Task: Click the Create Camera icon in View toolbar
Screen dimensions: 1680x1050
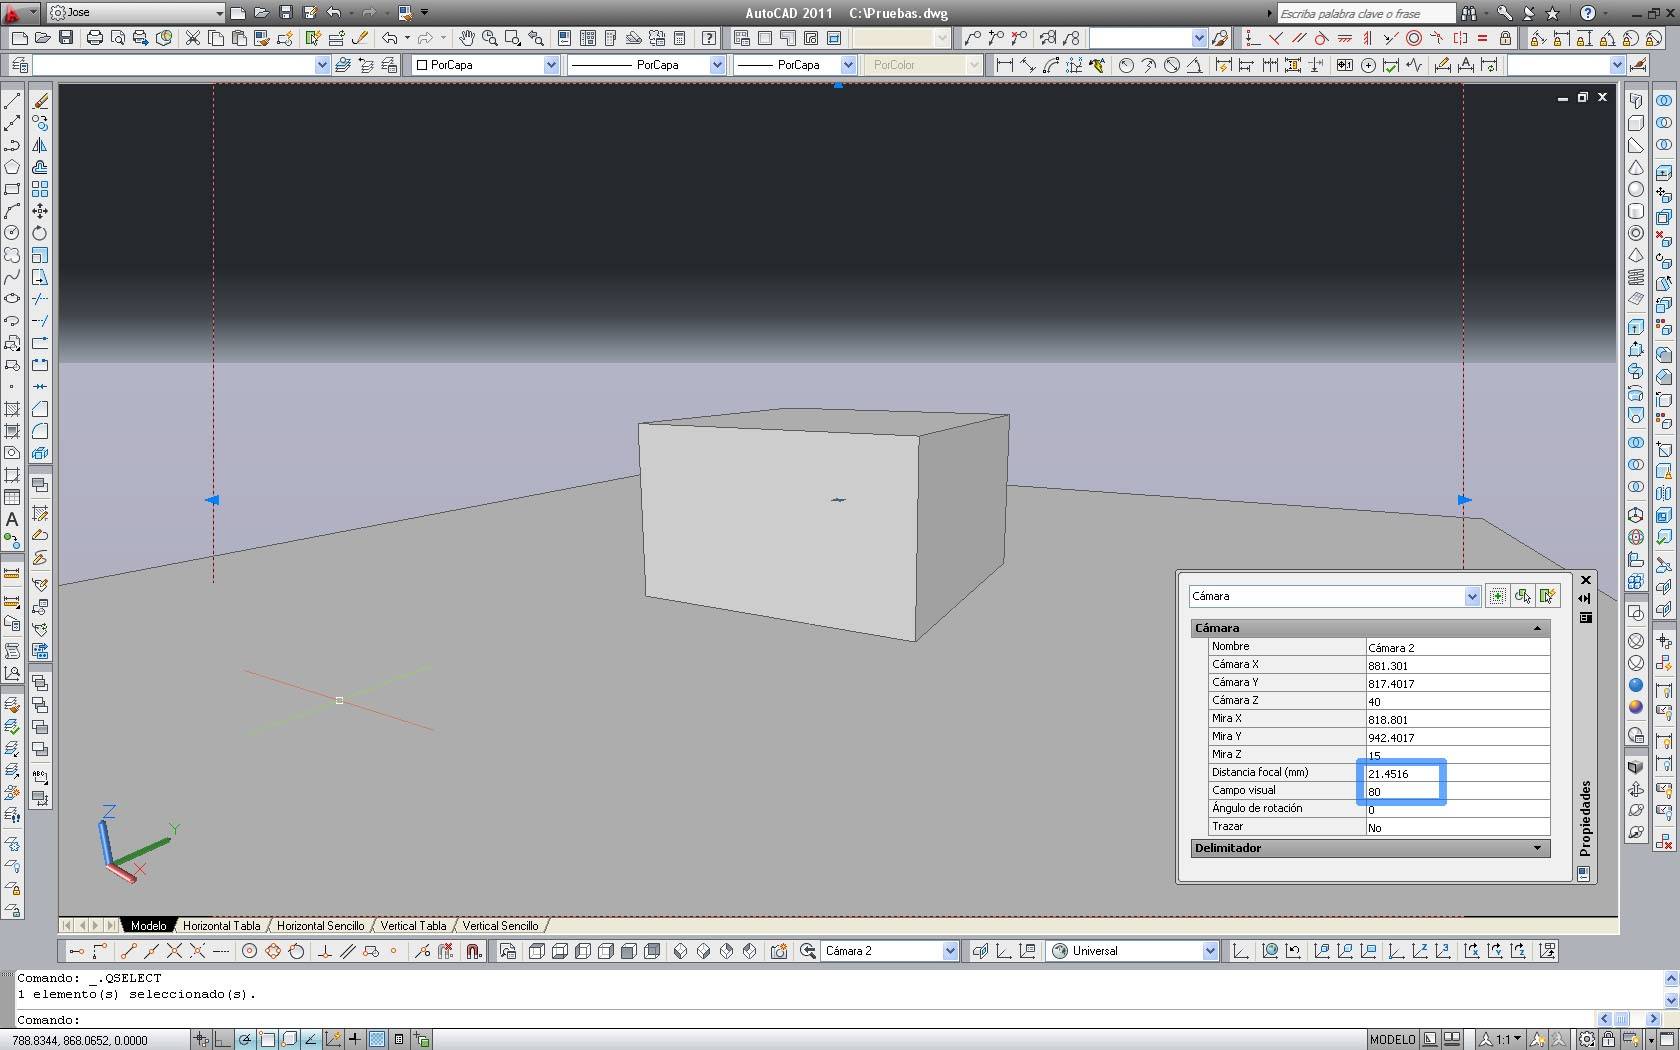Action: pos(779,951)
